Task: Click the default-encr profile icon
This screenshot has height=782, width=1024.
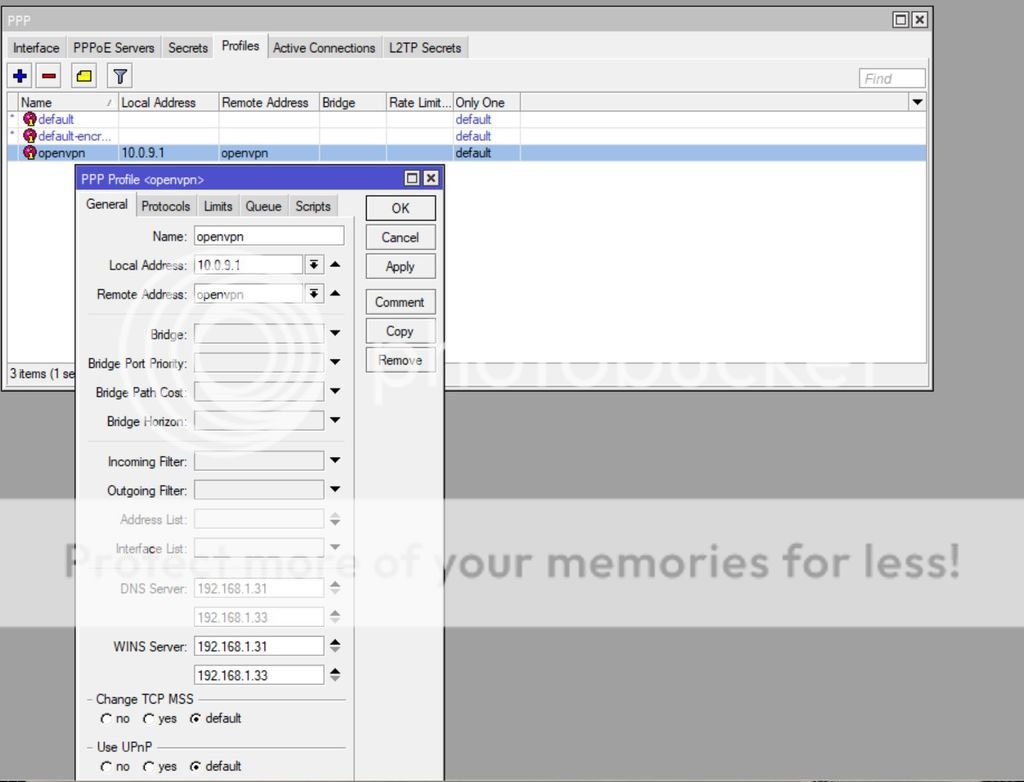Action: tap(29, 136)
